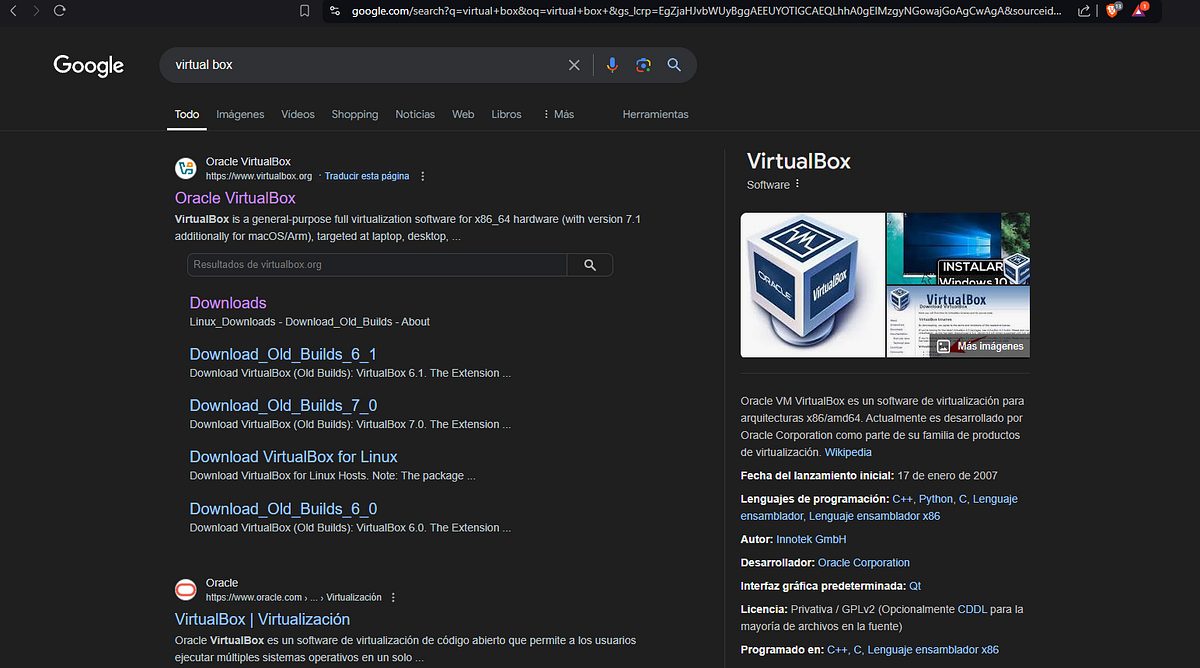Click the site information icon in the address bar

tap(335, 12)
